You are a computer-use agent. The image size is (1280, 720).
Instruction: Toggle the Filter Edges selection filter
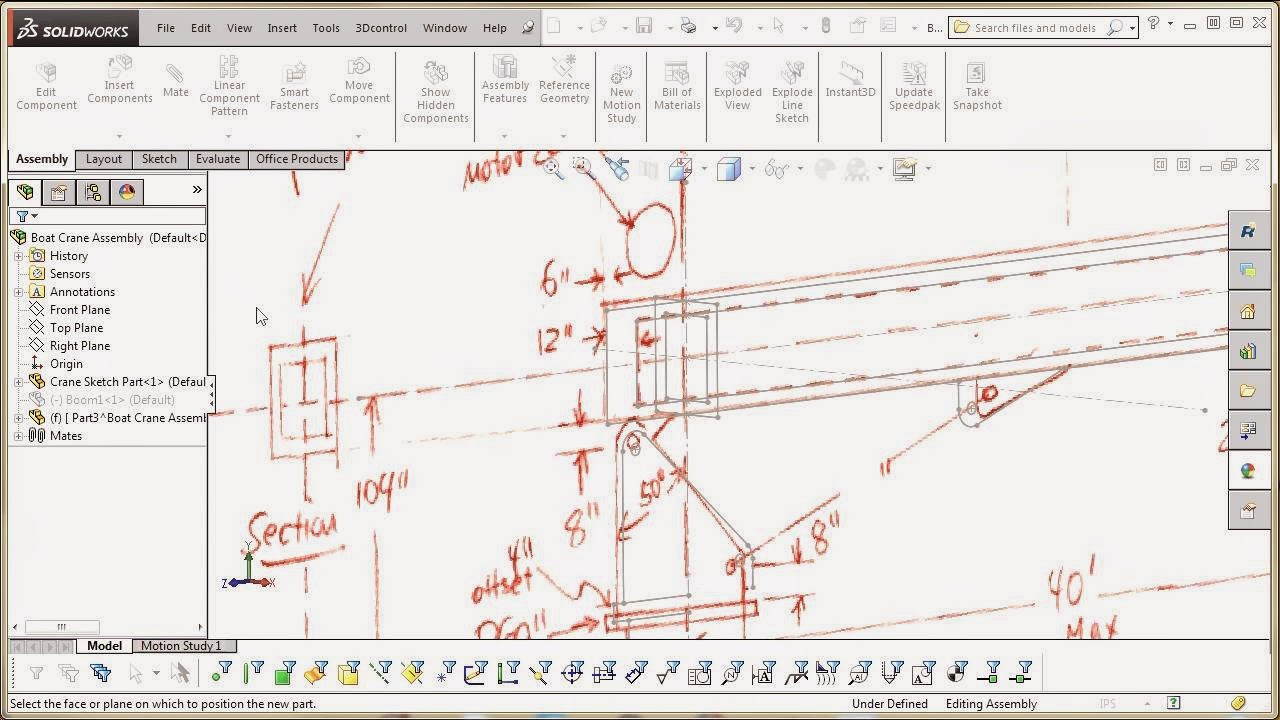(x=253, y=673)
